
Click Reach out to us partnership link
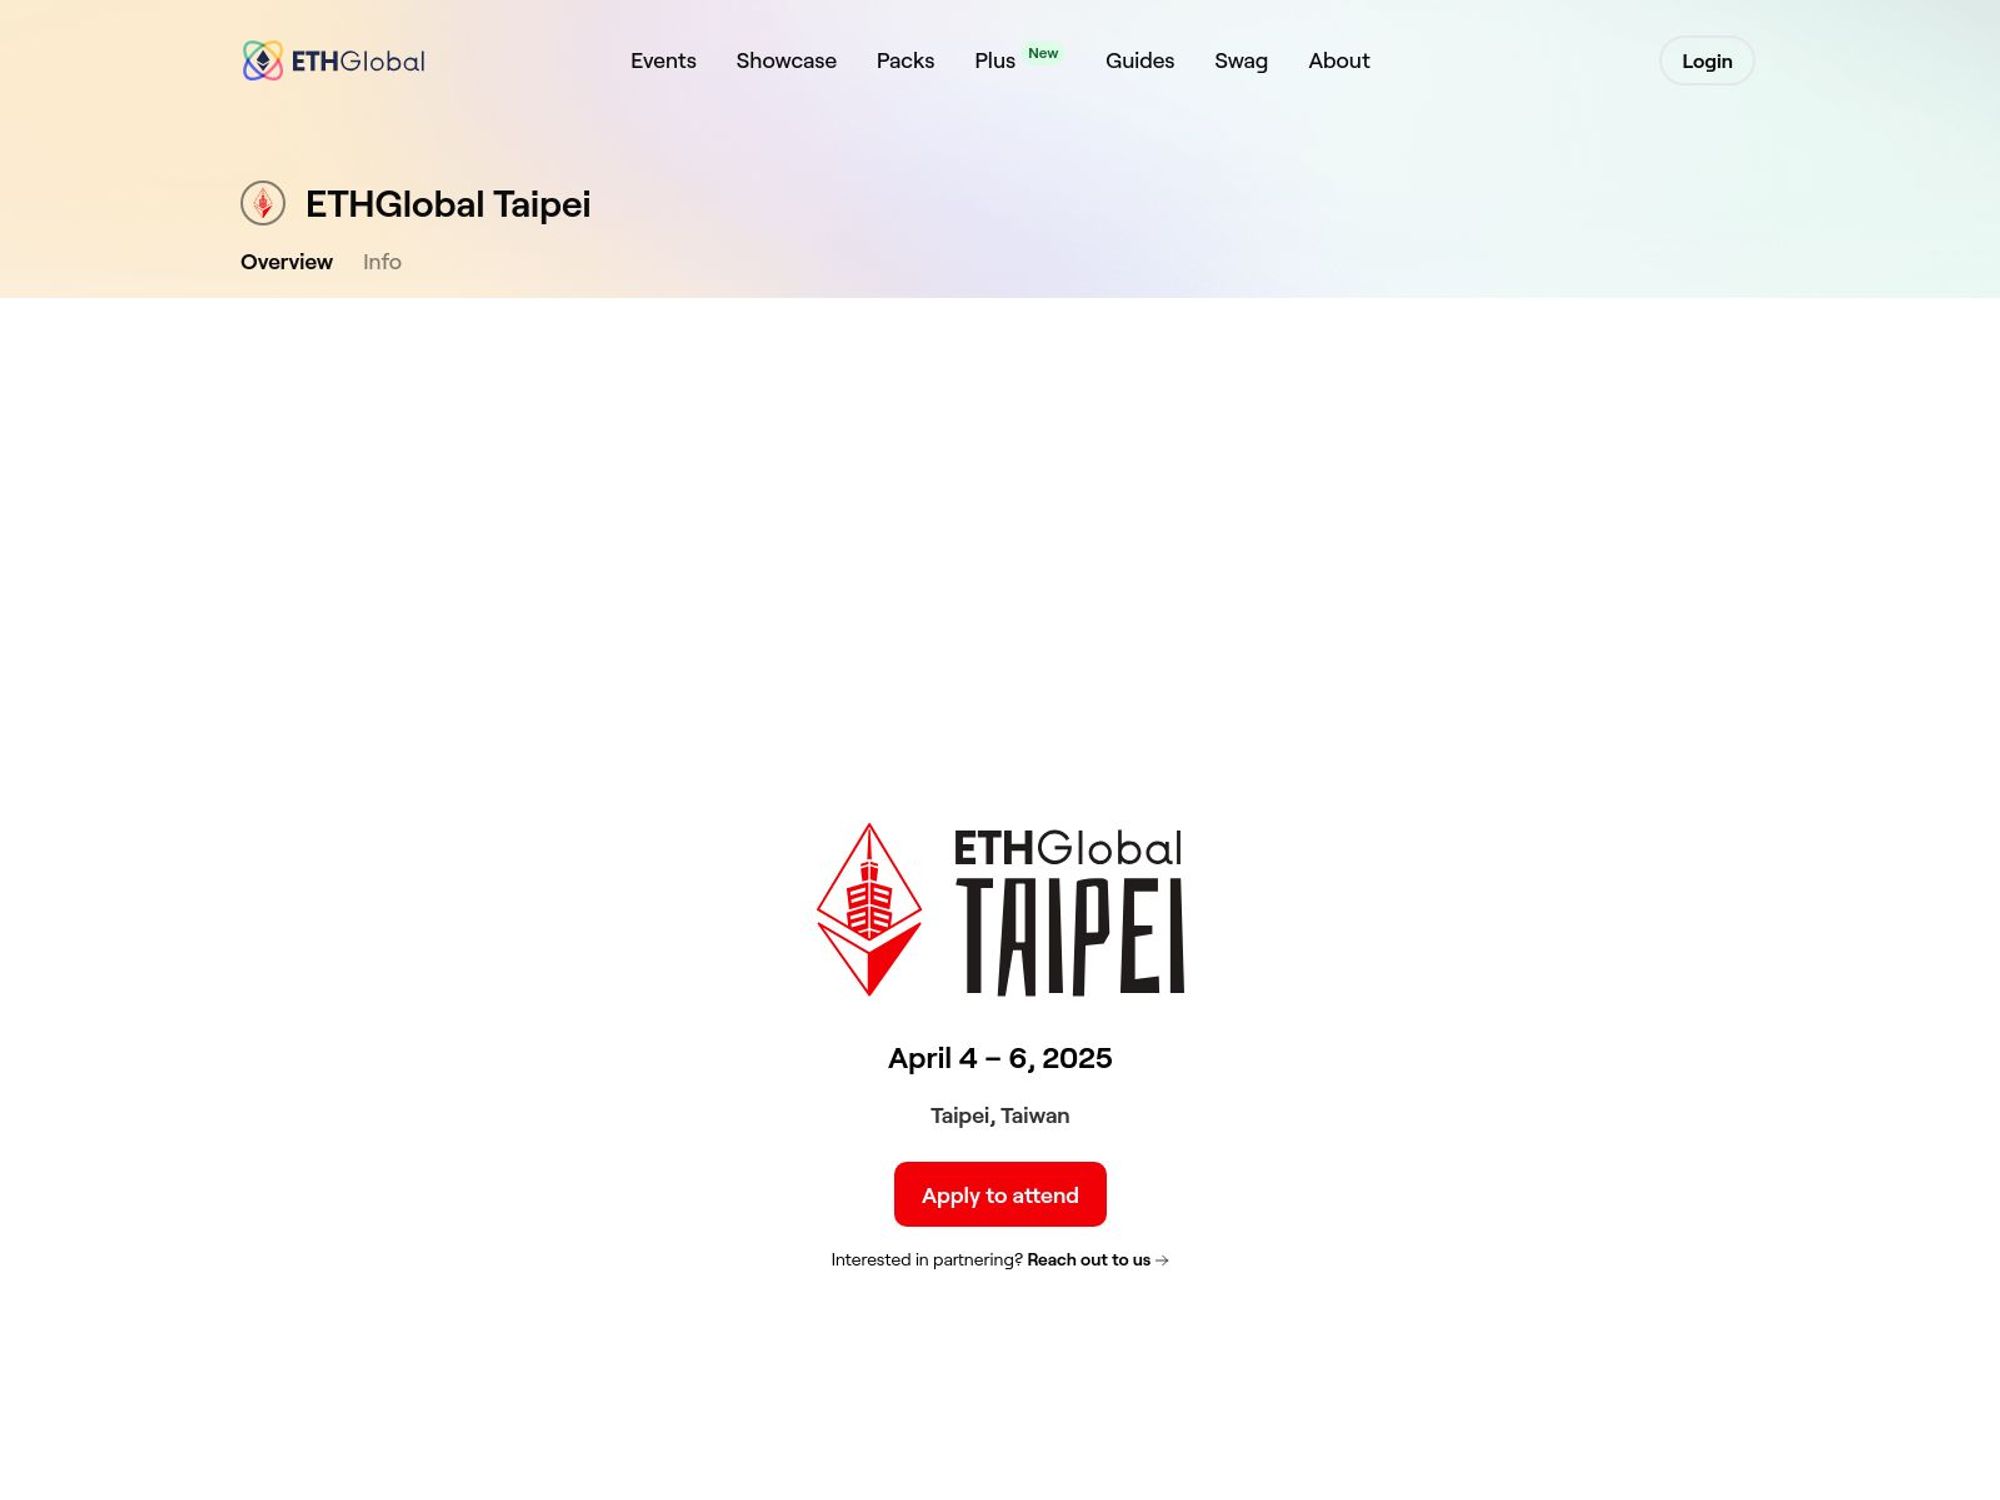pyautogui.click(x=1098, y=1259)
